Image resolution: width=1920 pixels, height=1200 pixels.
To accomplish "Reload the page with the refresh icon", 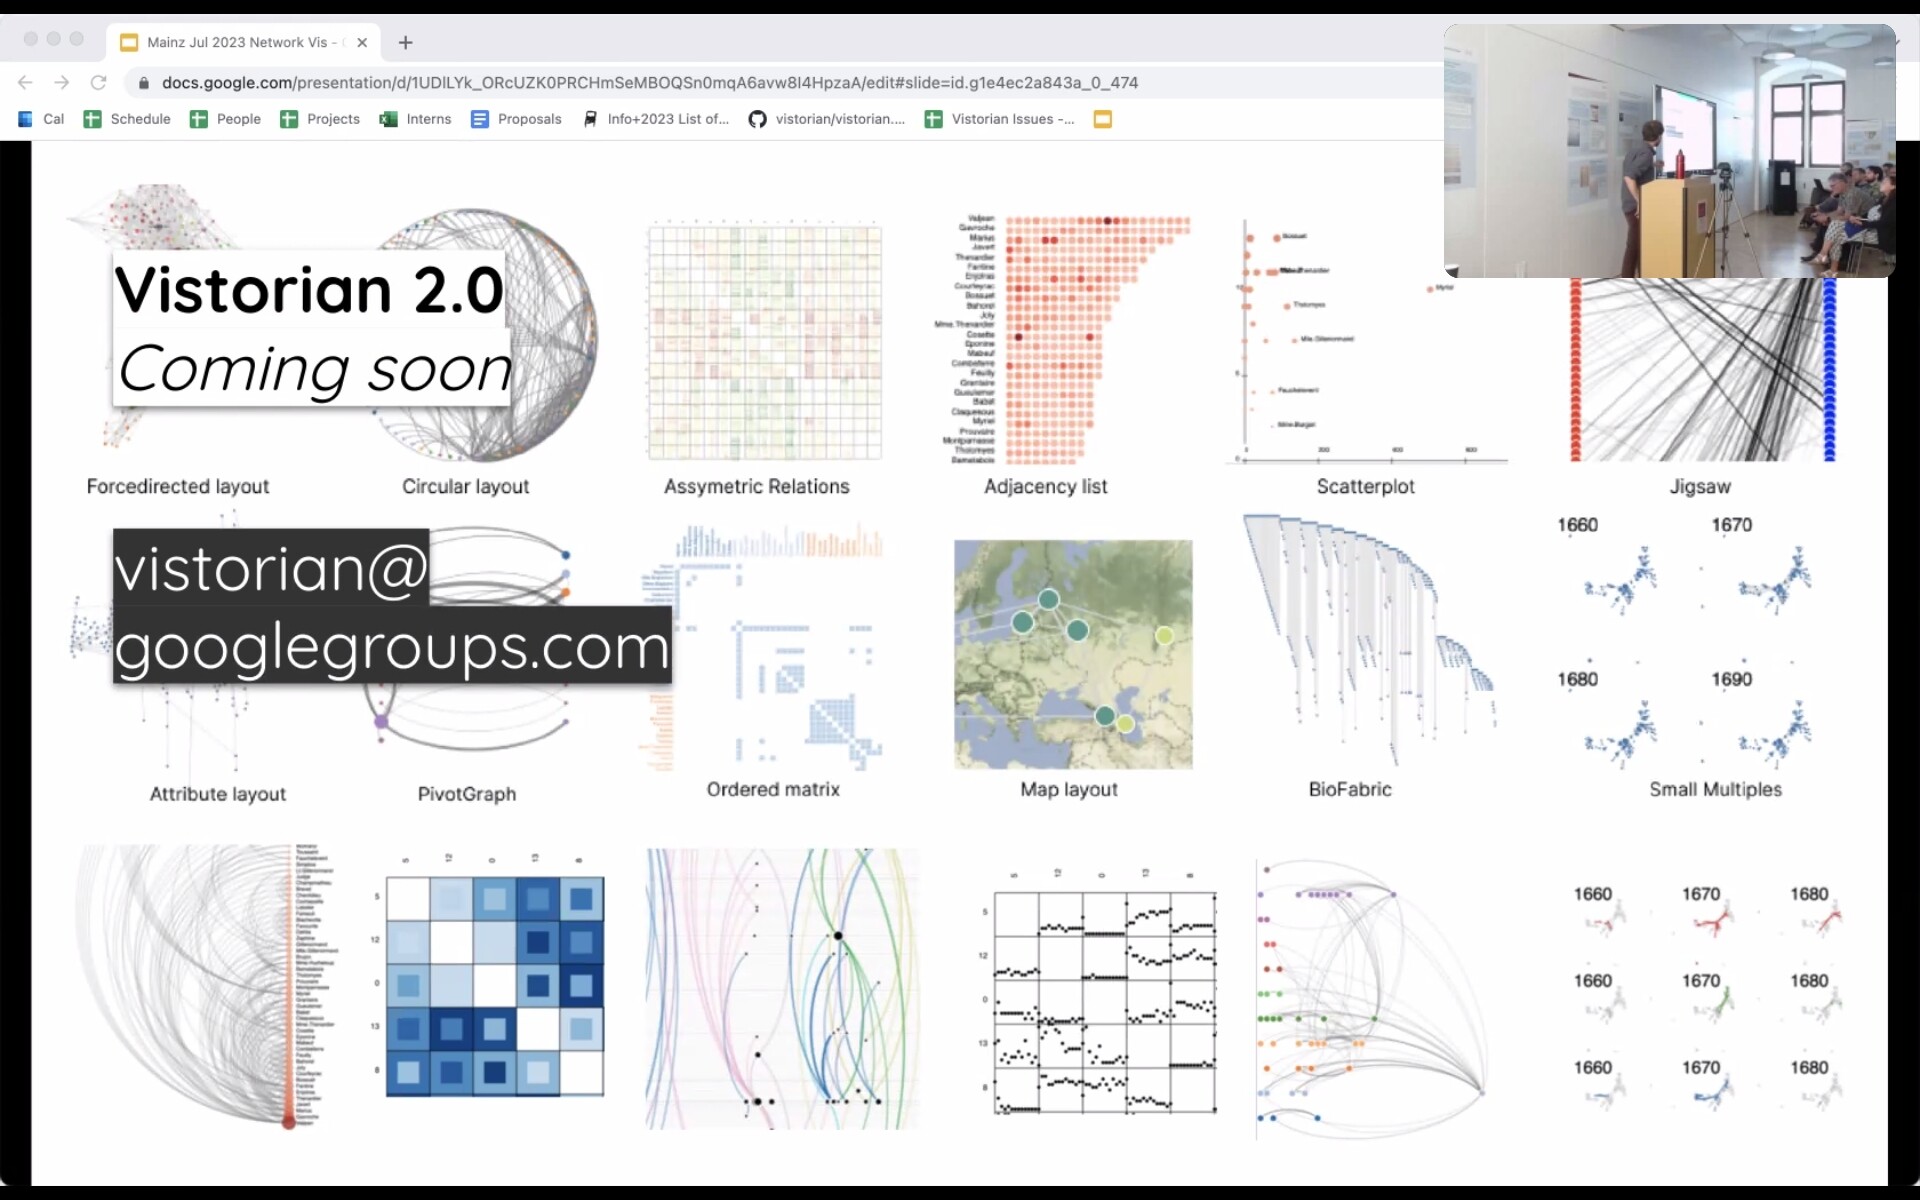I will 98,83.
